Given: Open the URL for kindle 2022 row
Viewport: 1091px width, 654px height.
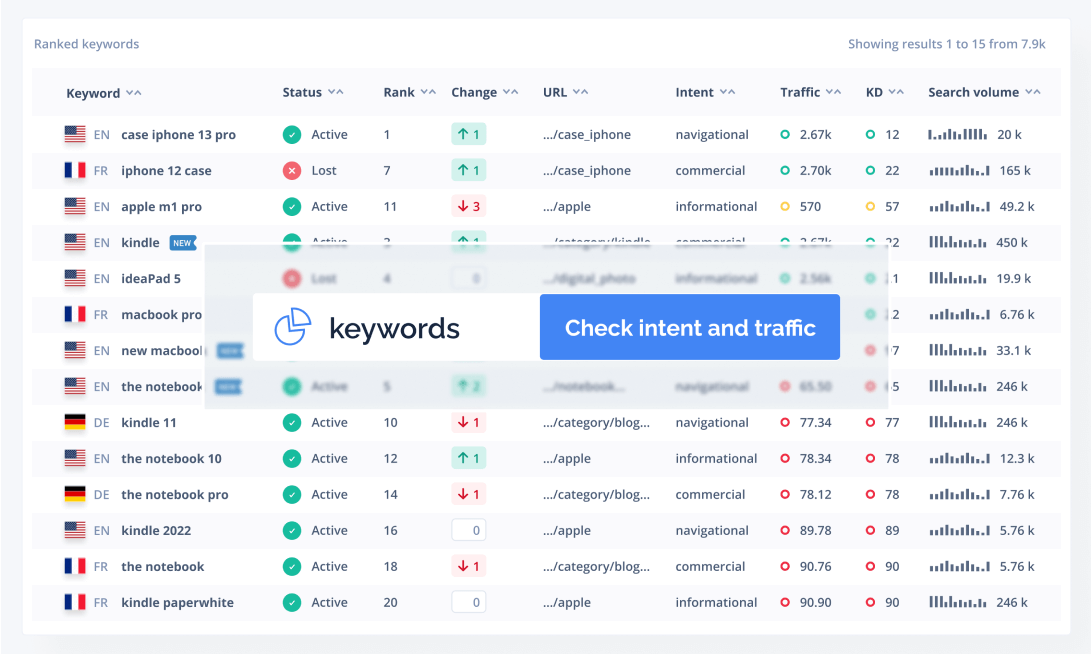Looking at the screenshot, I should click(566, 530).
